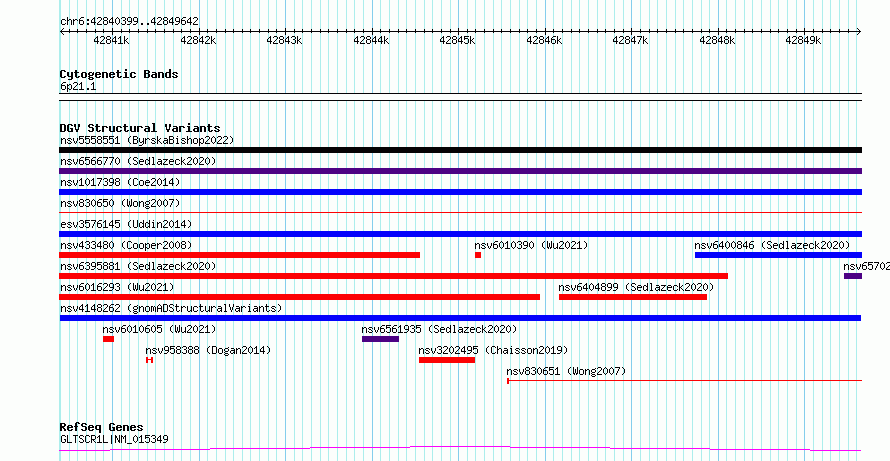The image size is (890, 461).
Task: Click the blue nsv1017398 variant bar
Action: pyautogui.click(x=460, y=192)
